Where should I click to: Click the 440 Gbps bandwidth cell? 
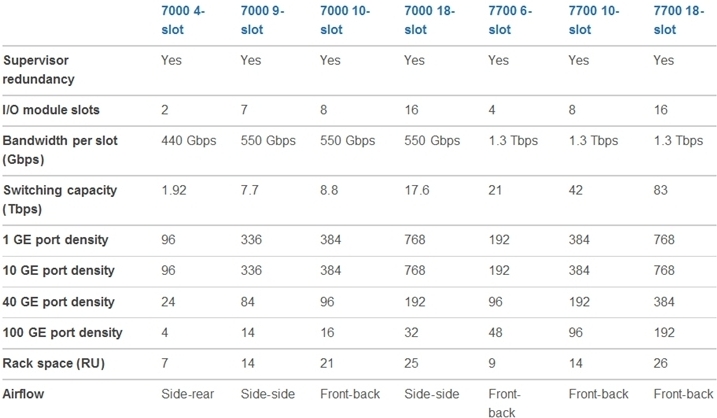188,141
